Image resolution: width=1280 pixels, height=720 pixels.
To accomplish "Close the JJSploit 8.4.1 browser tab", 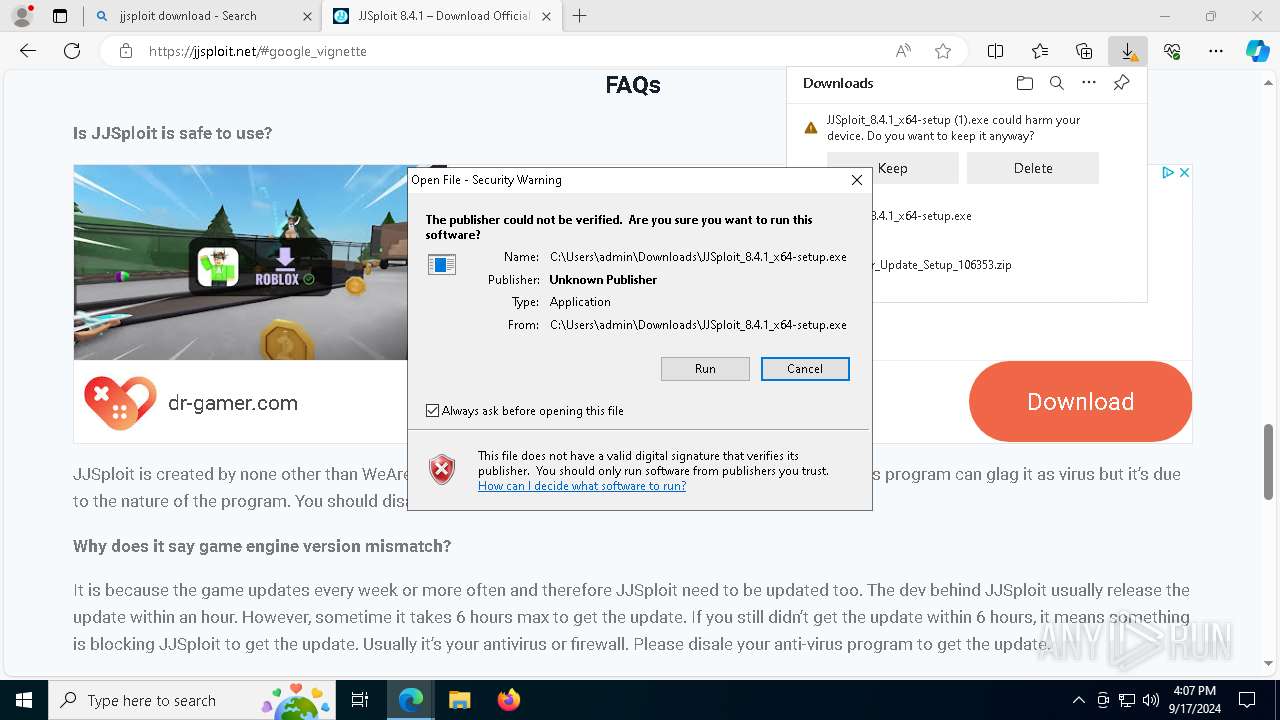I will click(548, 16).
